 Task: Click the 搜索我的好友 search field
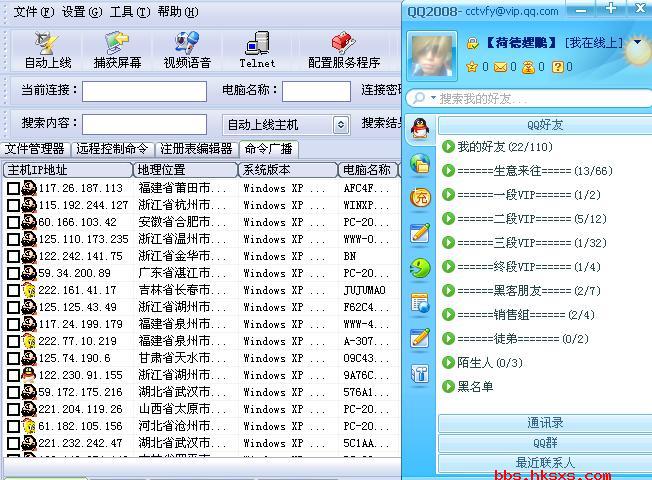[x=530, y=98]
